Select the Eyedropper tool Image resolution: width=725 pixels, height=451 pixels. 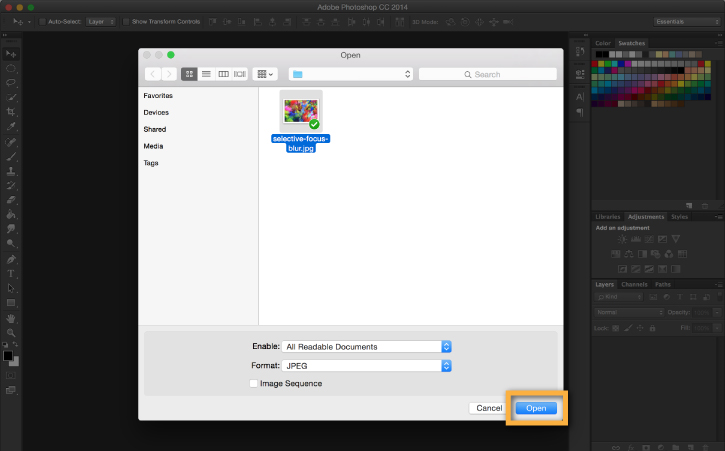pyautogui.click(x=11, y=126)
